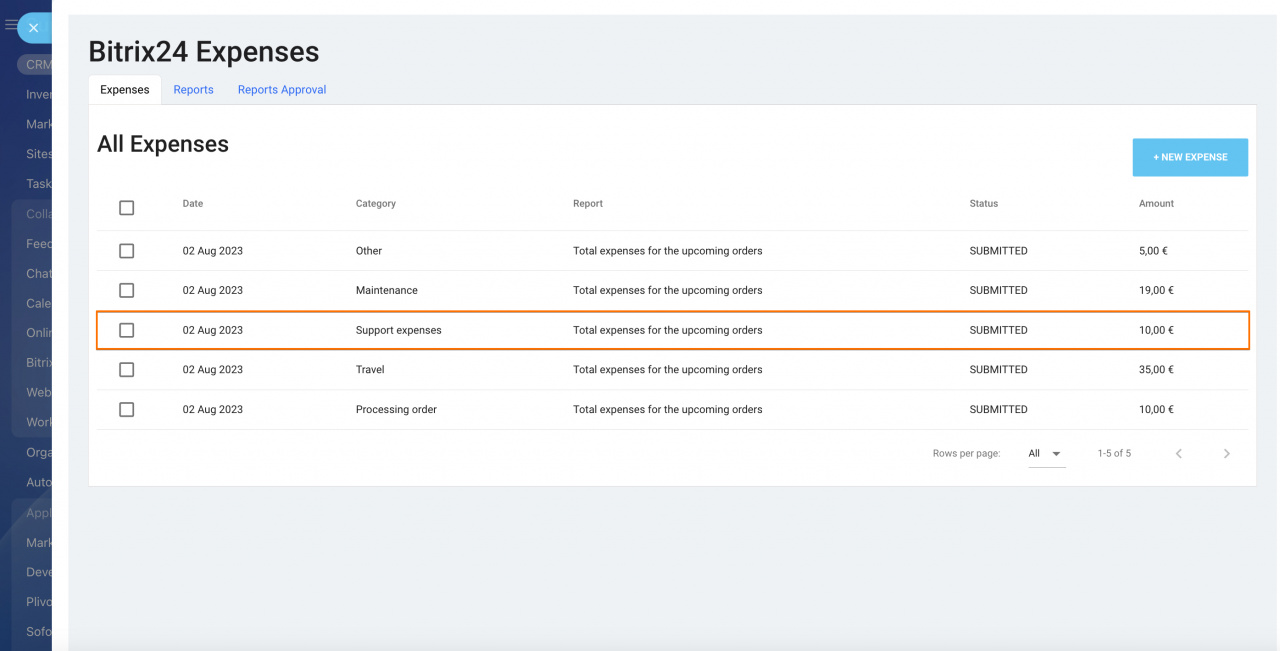Click the 35,00 € amount

tap(1156, 370)
